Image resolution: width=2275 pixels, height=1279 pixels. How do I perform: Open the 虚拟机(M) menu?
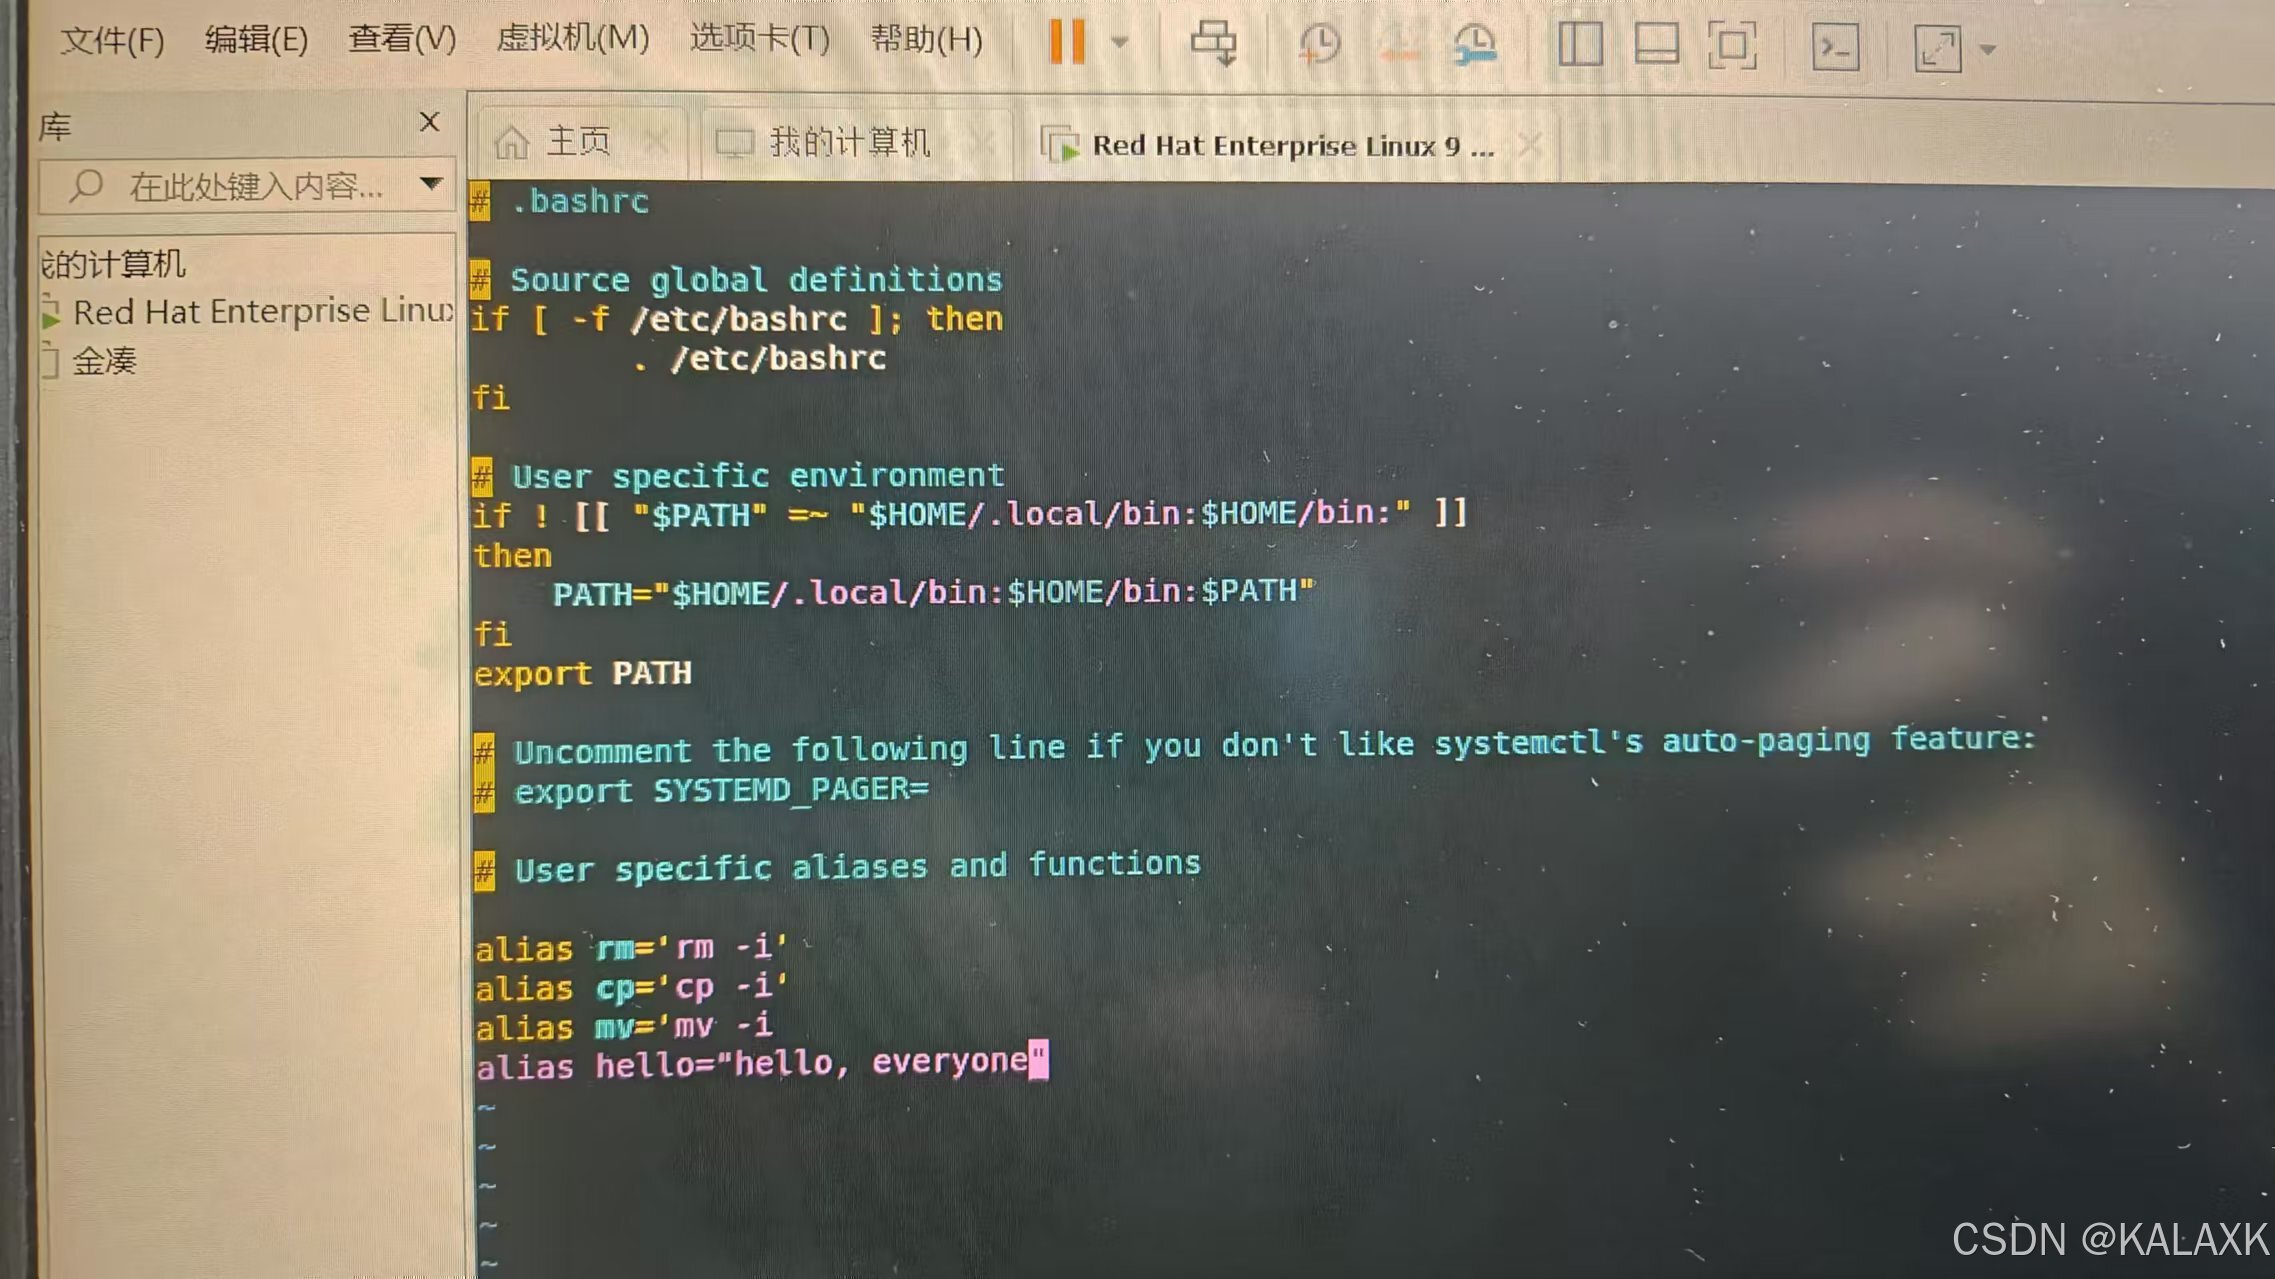point(573,38)
